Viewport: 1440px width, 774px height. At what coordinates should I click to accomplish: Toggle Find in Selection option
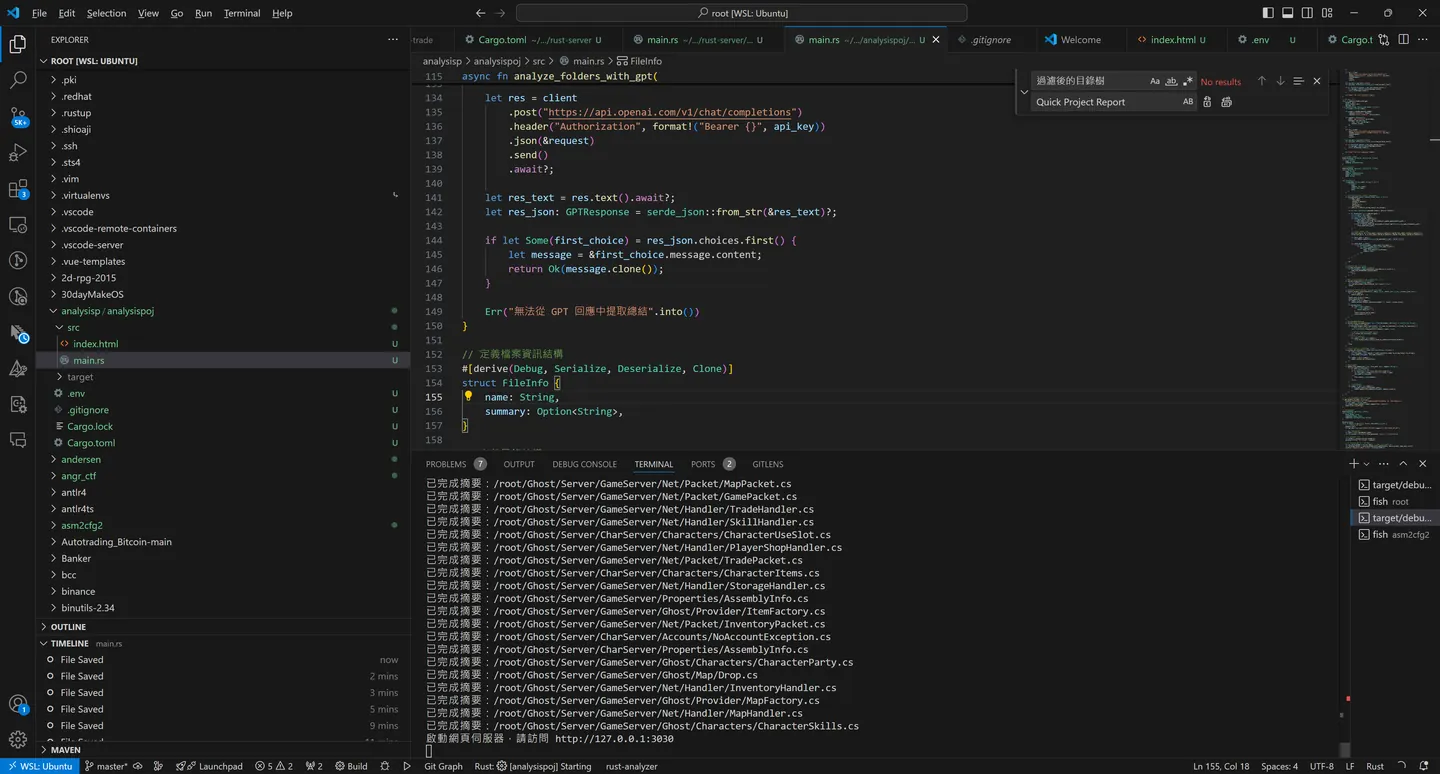click(1298, 81)
